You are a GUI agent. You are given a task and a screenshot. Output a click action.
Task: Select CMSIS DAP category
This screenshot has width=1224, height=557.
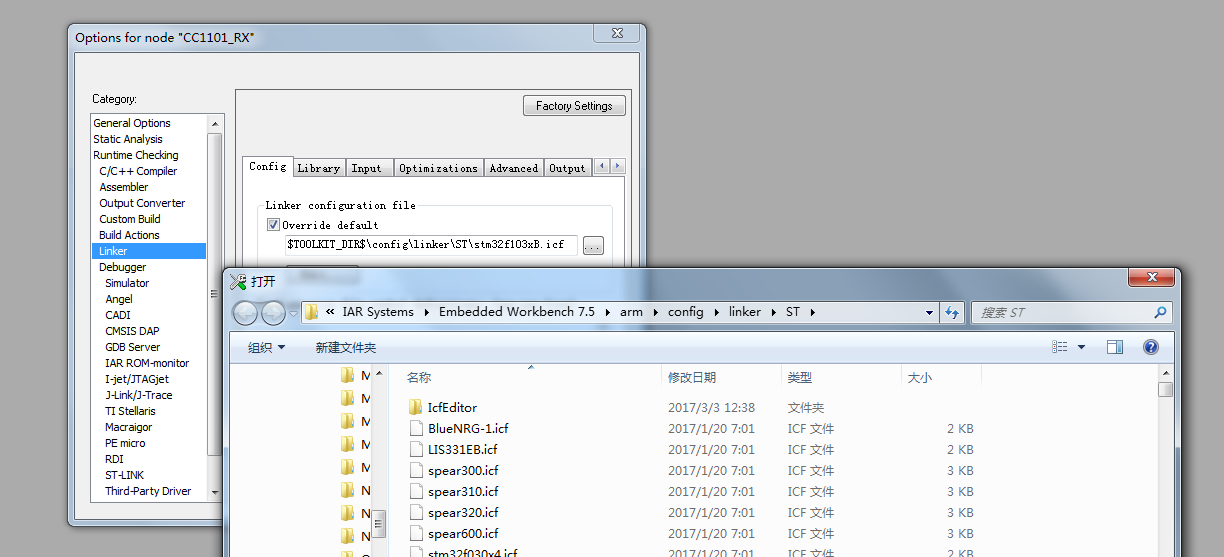point(132,331)
